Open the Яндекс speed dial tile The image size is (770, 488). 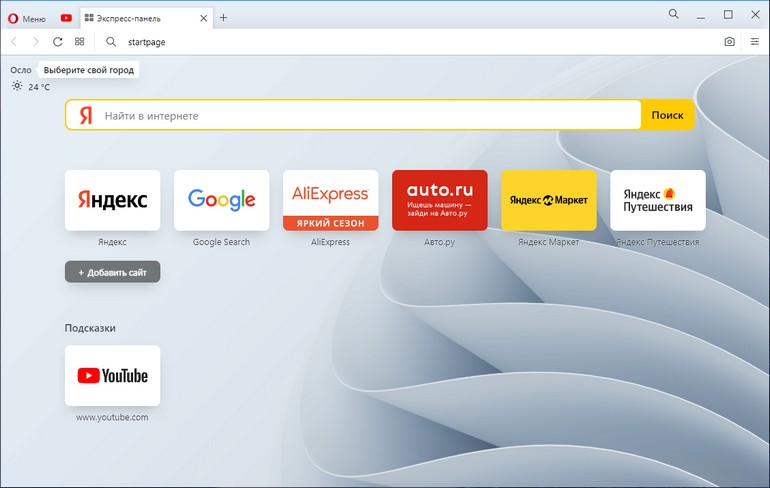coord(112,200)
